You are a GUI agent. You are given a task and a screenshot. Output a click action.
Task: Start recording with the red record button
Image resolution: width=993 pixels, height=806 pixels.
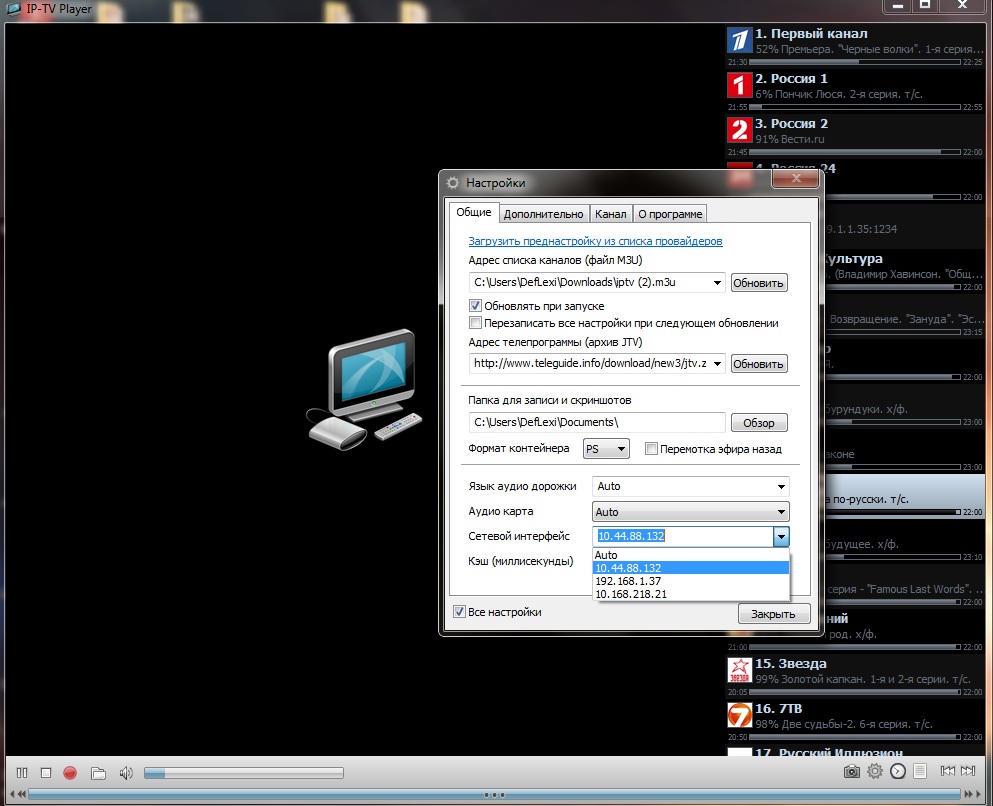[70, 772]
